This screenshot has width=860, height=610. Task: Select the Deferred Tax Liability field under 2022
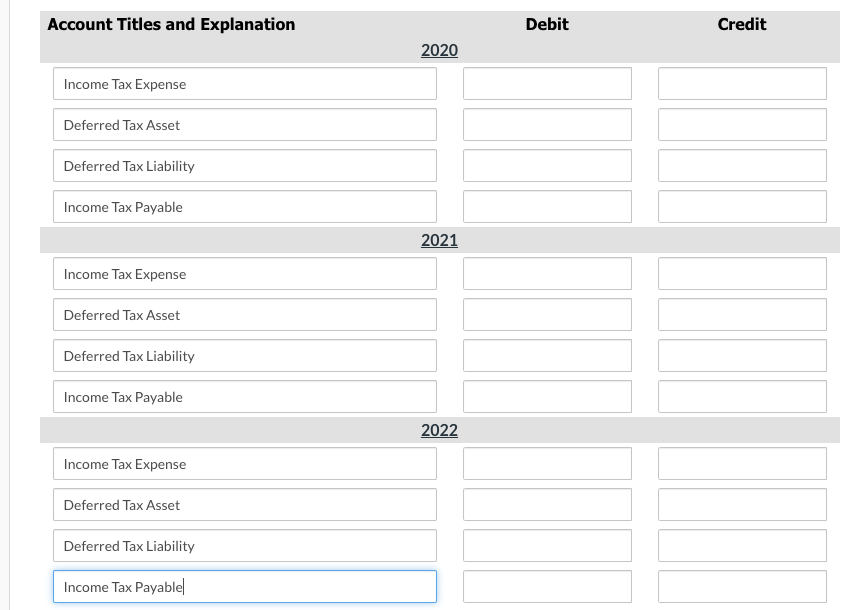tap(245, 545)
